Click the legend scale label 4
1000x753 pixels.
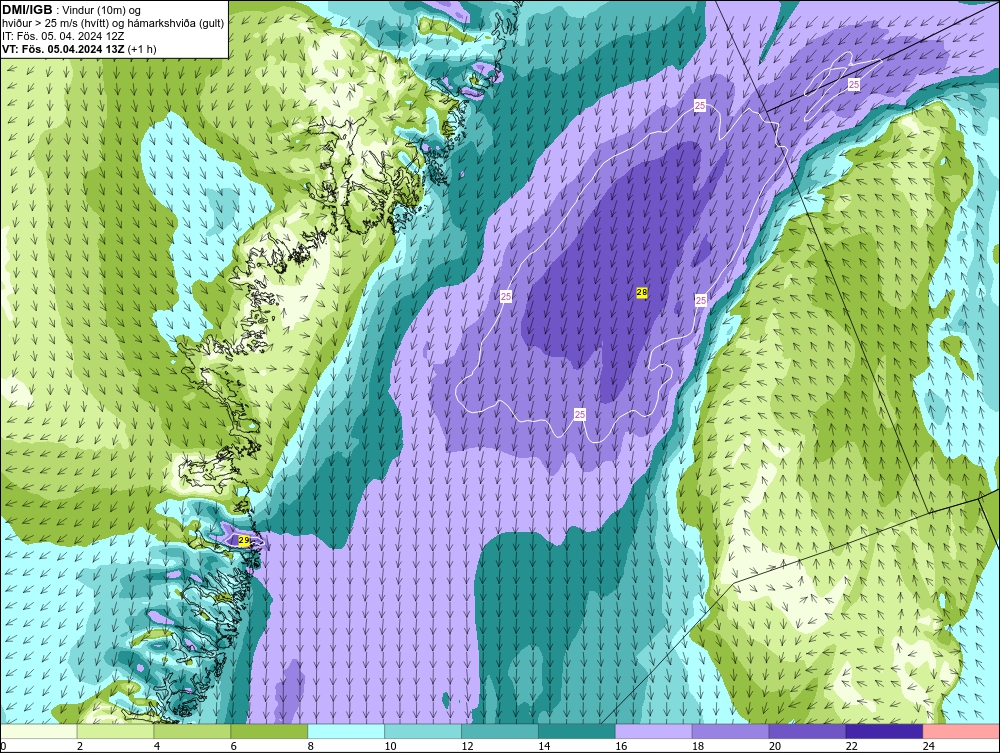coord(157,746)
